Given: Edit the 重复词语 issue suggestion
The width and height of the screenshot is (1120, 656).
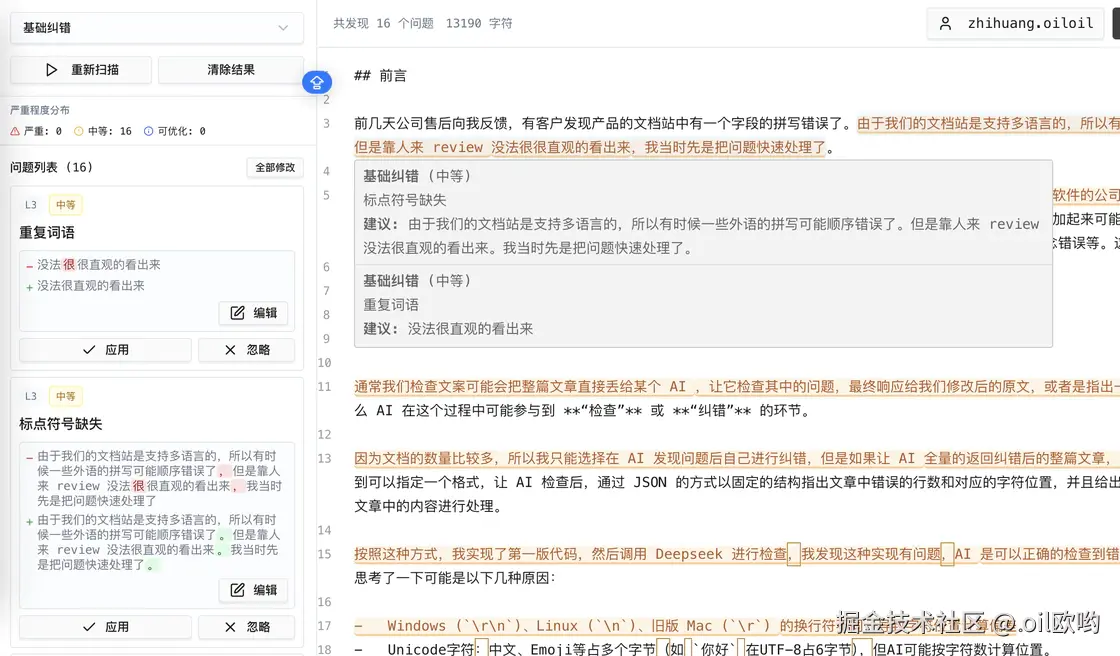Looking at the screenshot, I should [254, 313].
